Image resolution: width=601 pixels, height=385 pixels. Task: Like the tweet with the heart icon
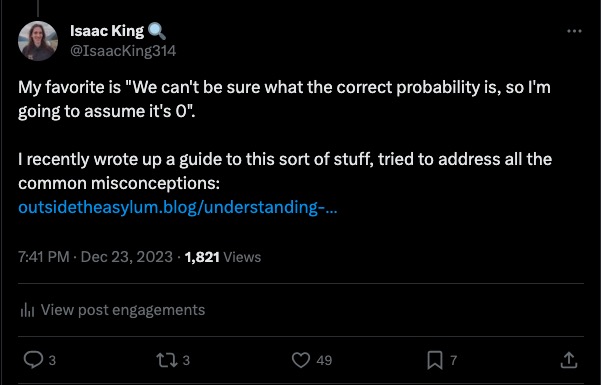(x=301, y=360)
